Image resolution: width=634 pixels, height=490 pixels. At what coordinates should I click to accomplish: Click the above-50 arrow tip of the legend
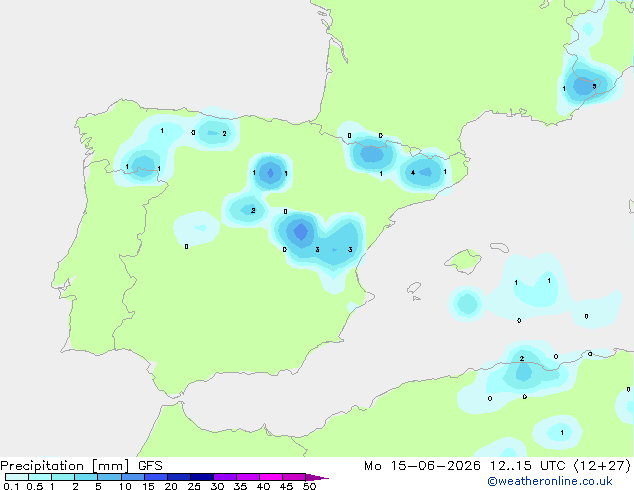click(317, 477)
